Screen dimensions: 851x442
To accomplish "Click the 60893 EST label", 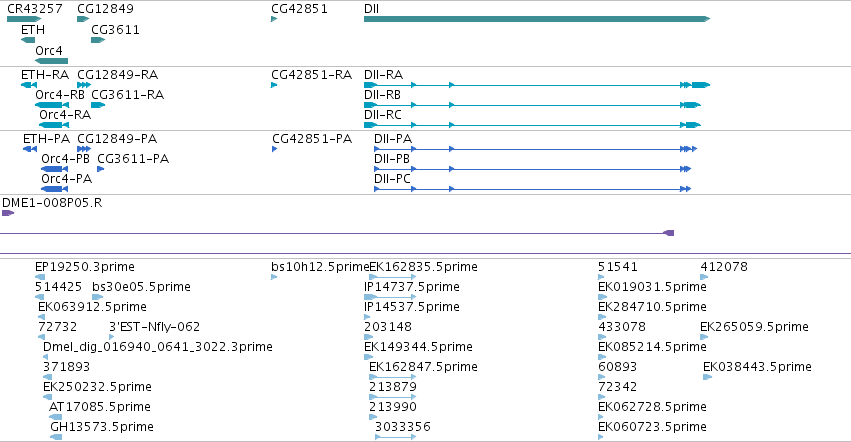I will pyautogui.click(x=618, y=367).
